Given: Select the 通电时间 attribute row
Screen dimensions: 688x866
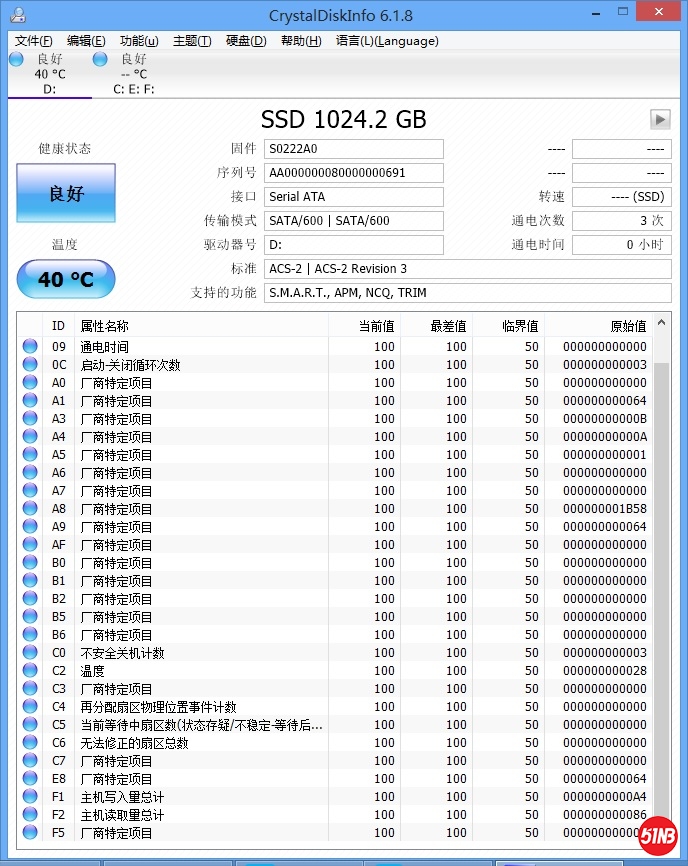Looking at the screenshot, I should pos(336,346).
